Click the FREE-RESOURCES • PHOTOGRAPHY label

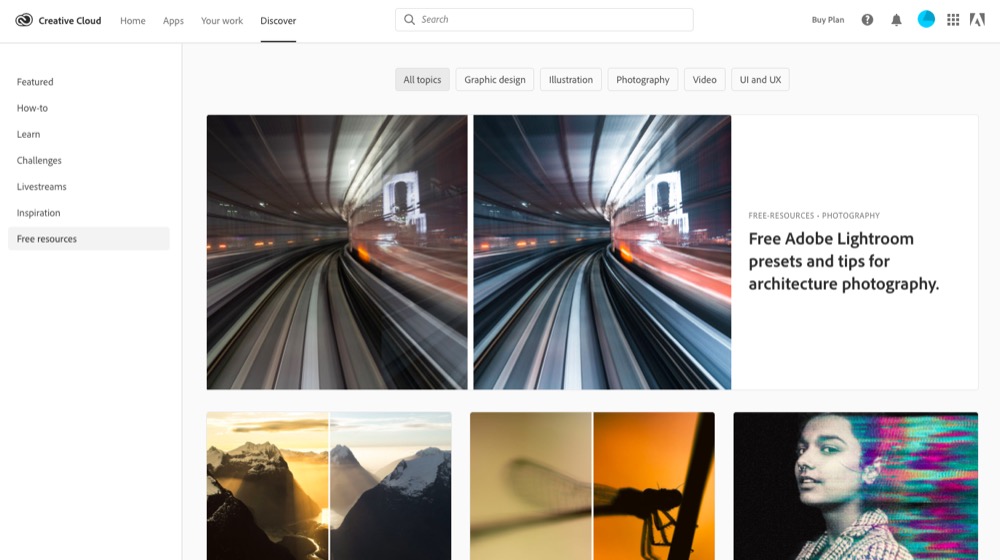click(814, 216)
